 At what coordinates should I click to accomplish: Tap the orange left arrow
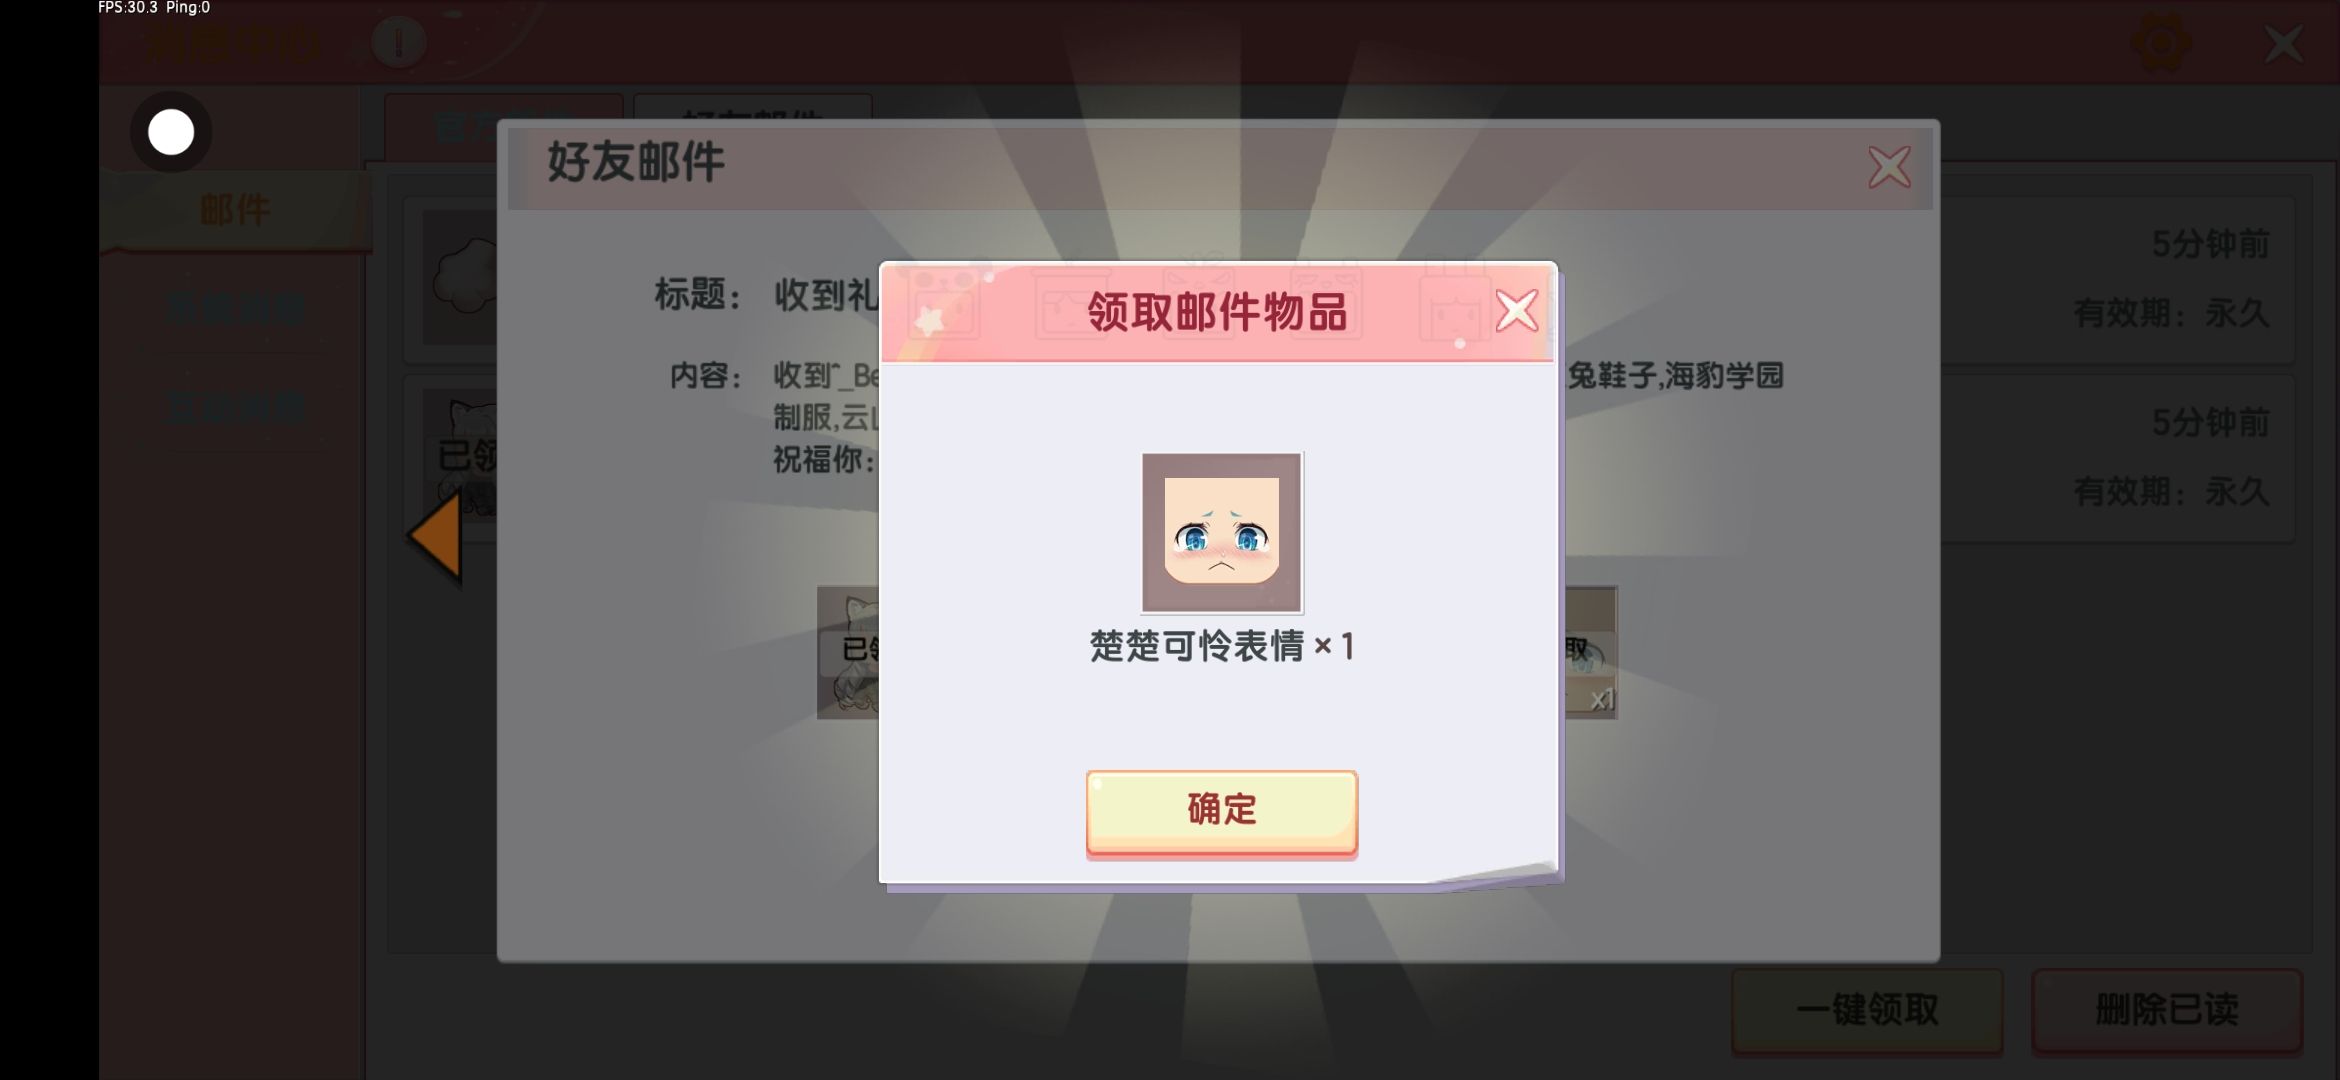click(x=436, y=535)
